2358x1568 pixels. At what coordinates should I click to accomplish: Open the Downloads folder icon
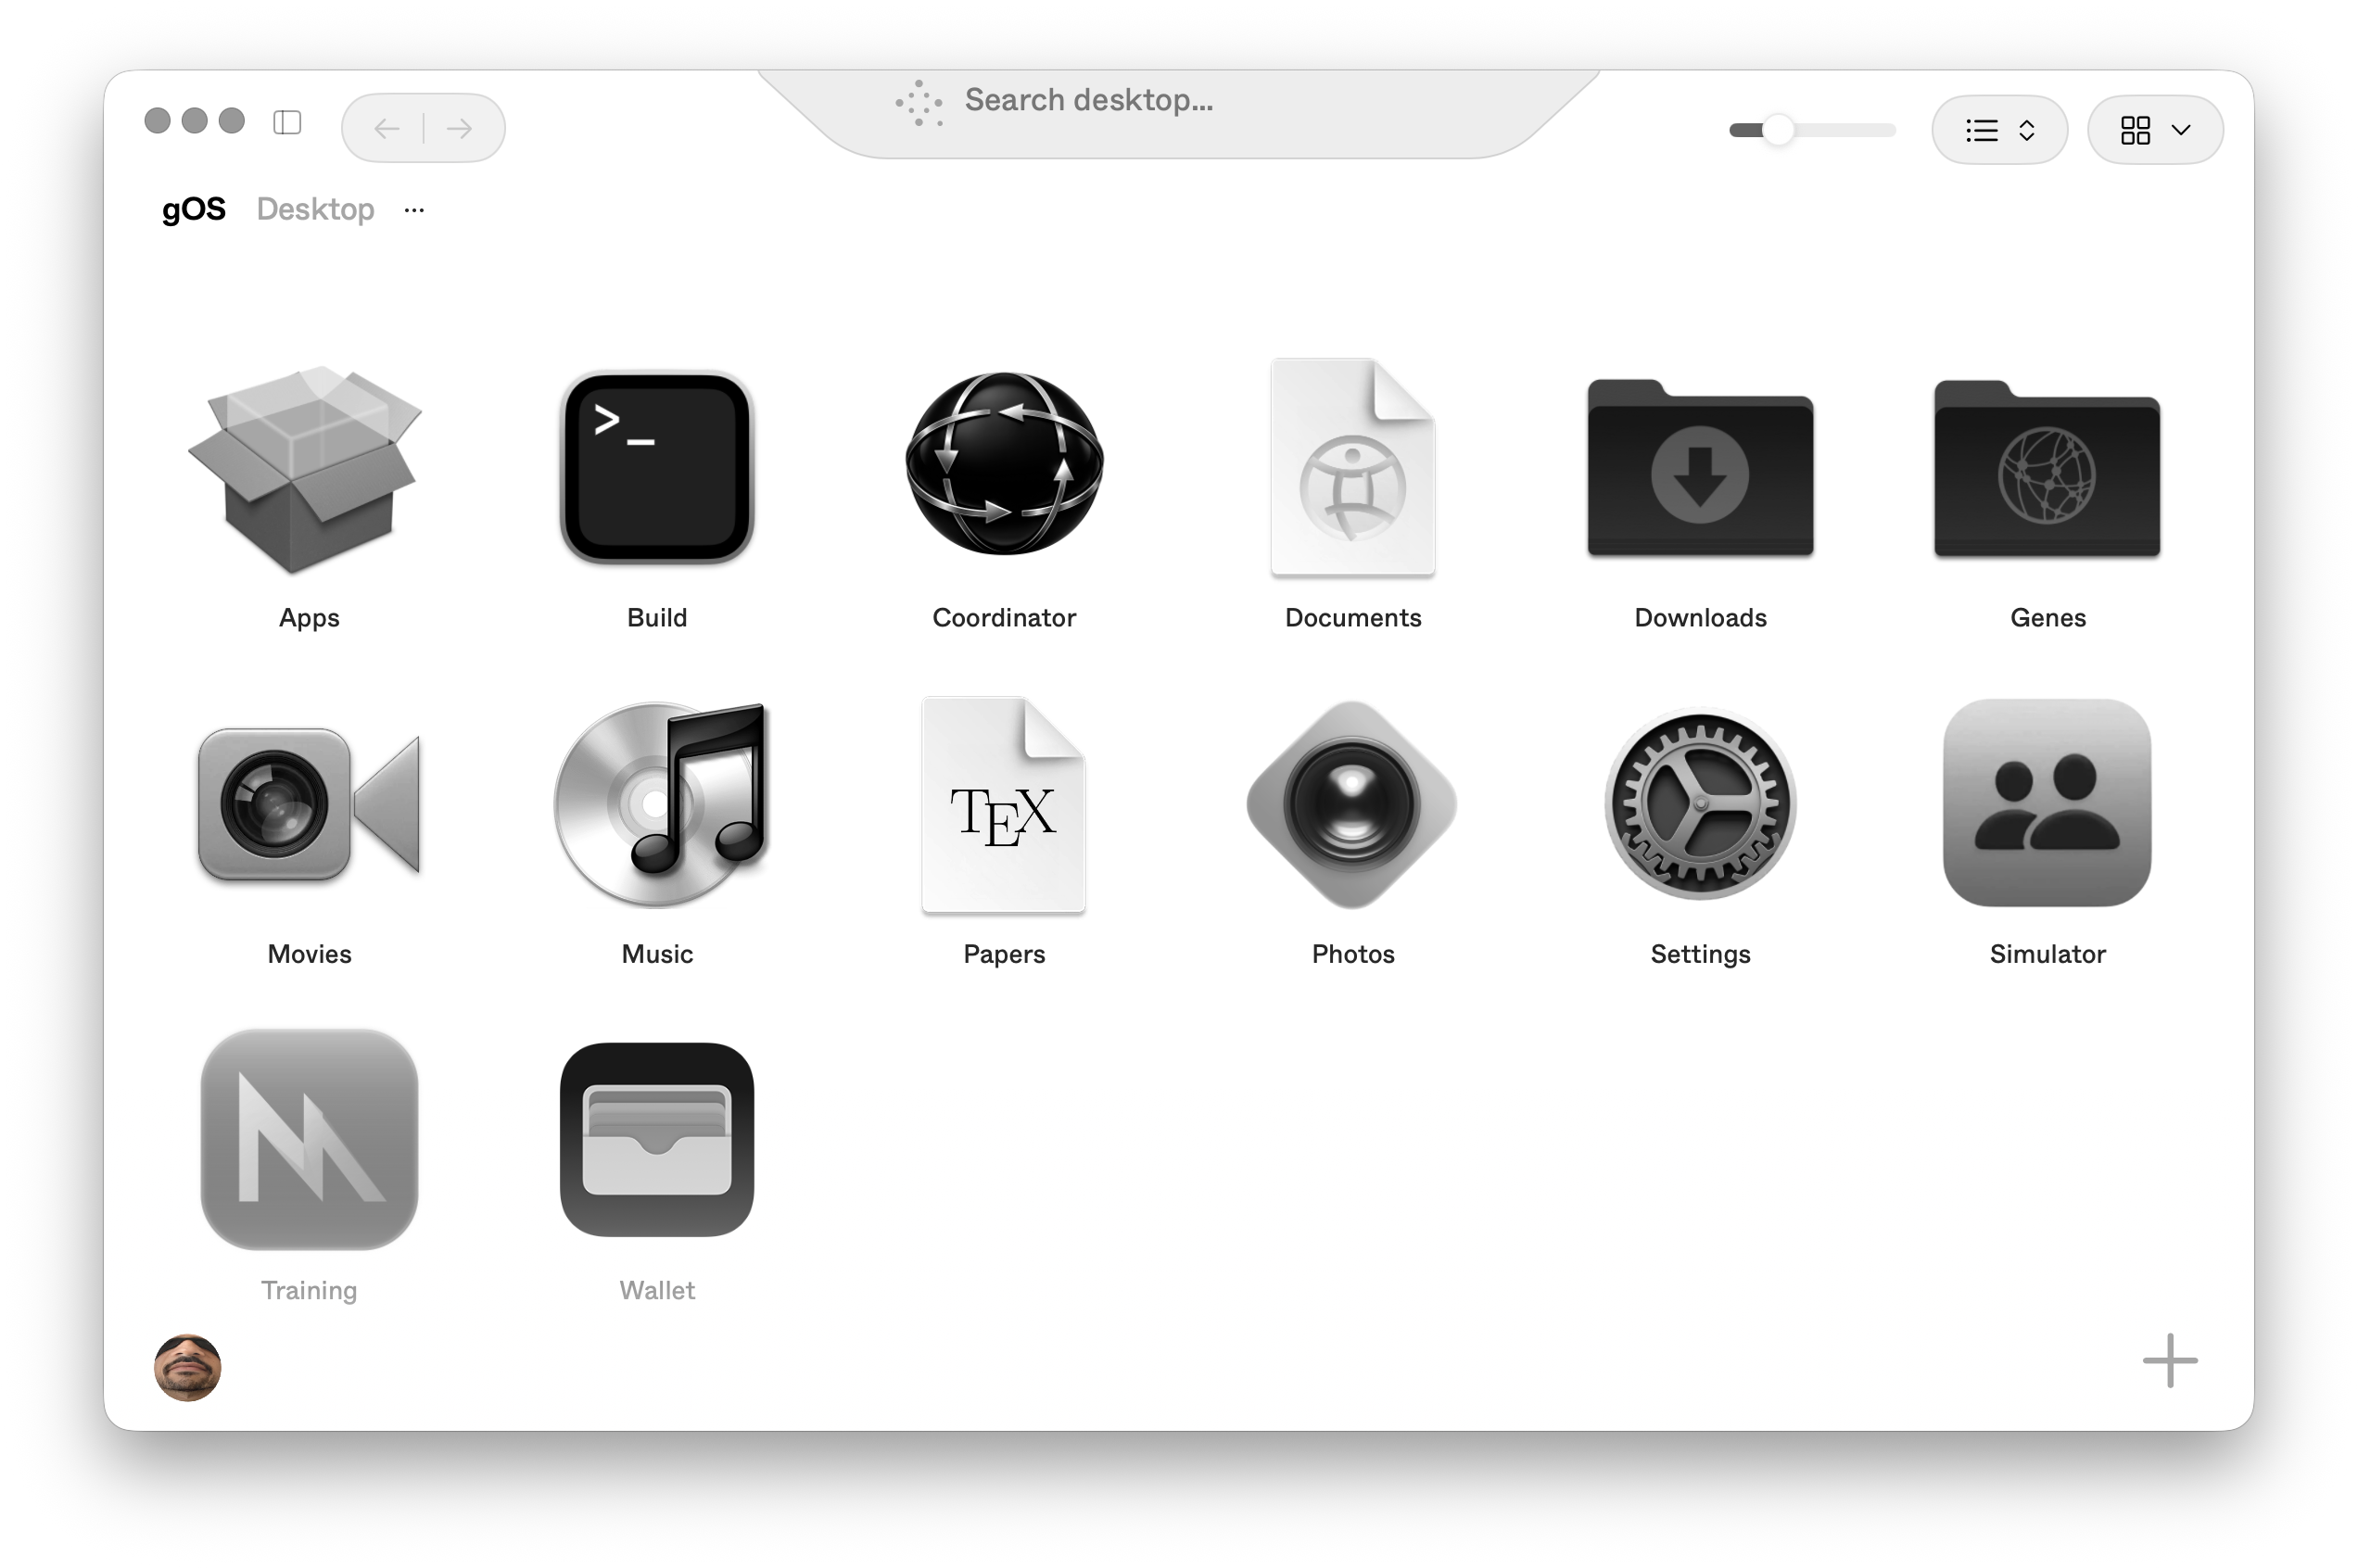pos(1700,468)
